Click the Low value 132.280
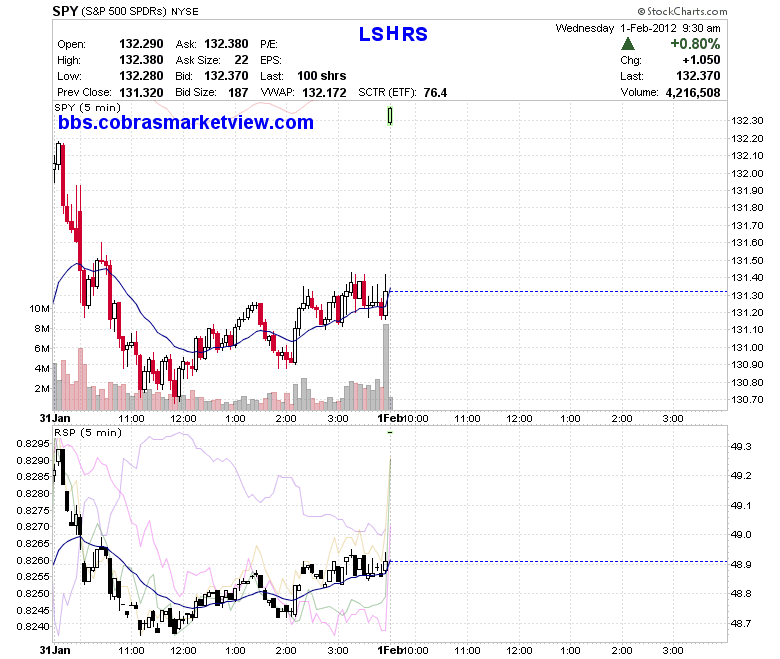780x659 pixels. coord(141,76)
